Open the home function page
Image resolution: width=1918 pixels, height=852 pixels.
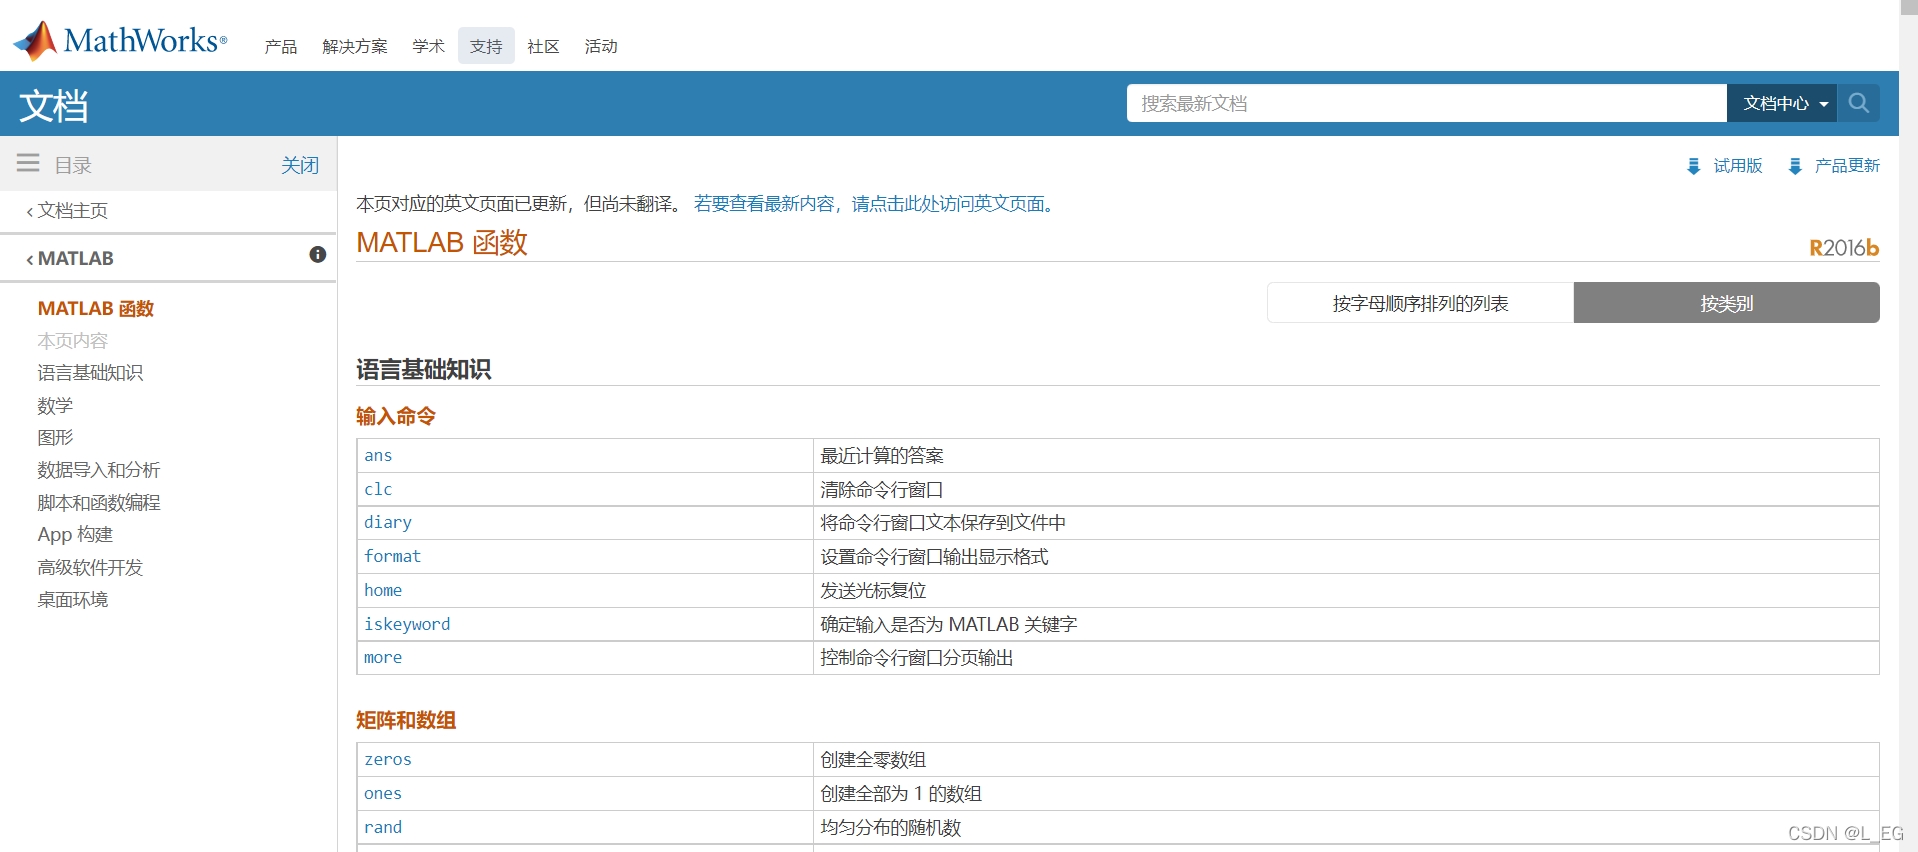[383, 590]
